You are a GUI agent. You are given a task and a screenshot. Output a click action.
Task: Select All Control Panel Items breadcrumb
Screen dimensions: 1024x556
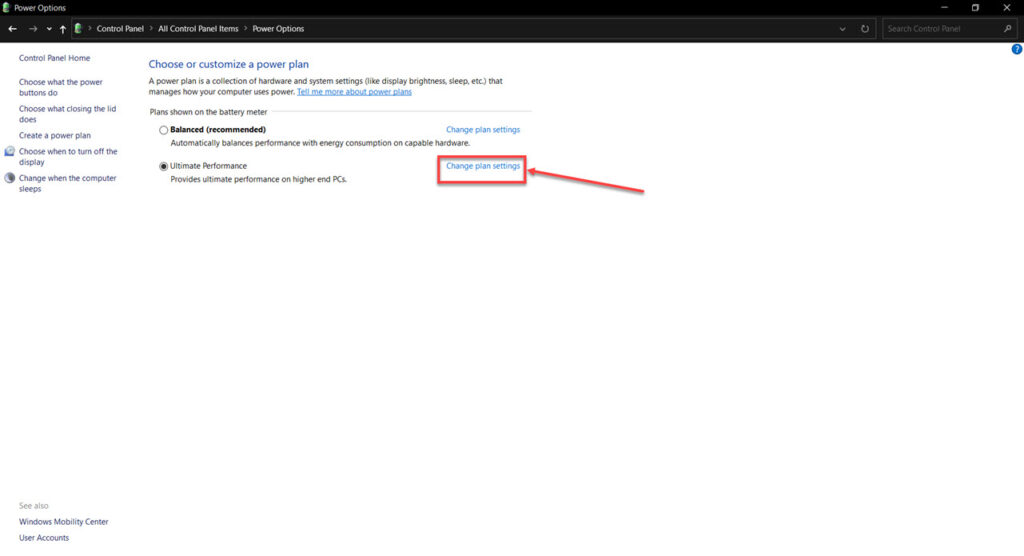tap(198, 29)
